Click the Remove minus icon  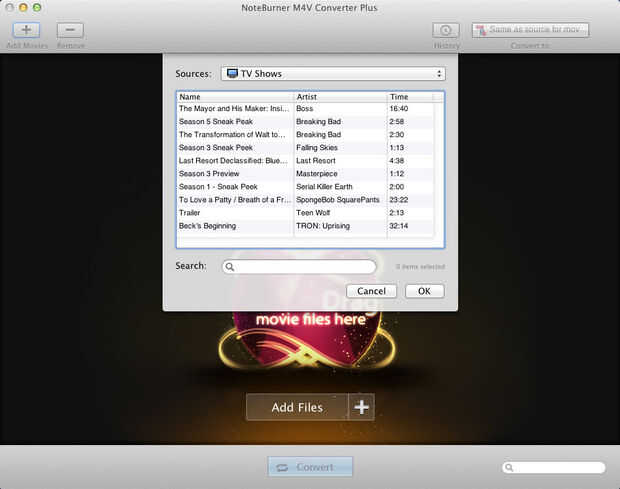pos(70,30)
